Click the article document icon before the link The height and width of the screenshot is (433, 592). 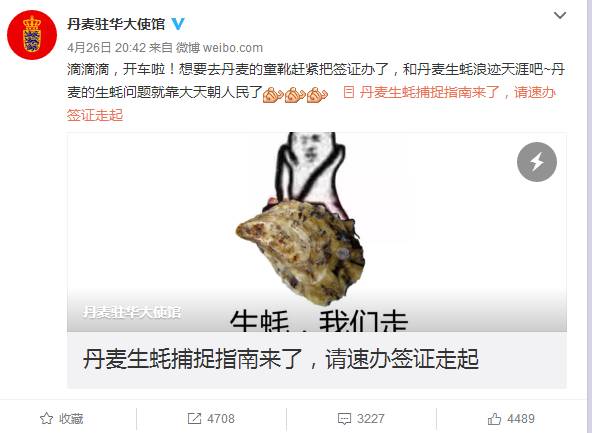point(348,92)
